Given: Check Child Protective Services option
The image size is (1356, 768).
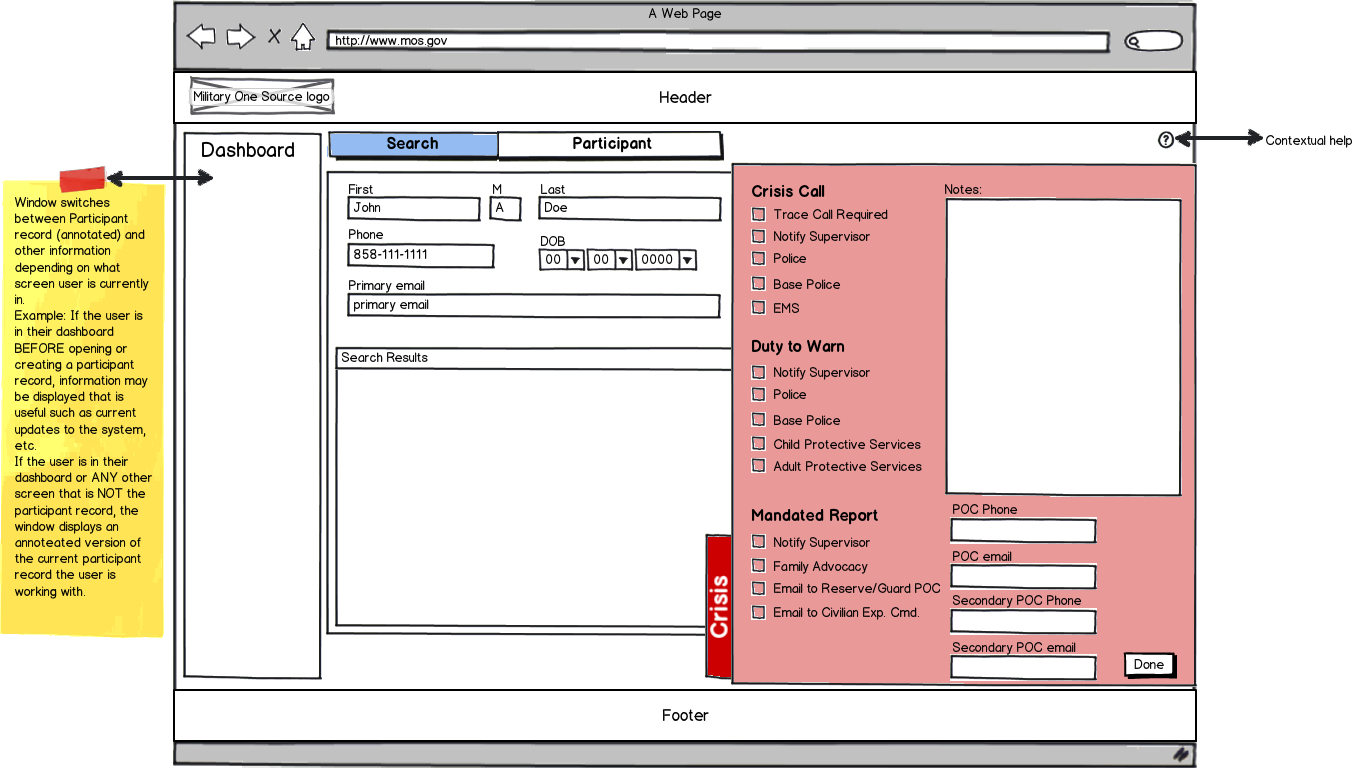Looking at the screenshot, I should 759,444.
